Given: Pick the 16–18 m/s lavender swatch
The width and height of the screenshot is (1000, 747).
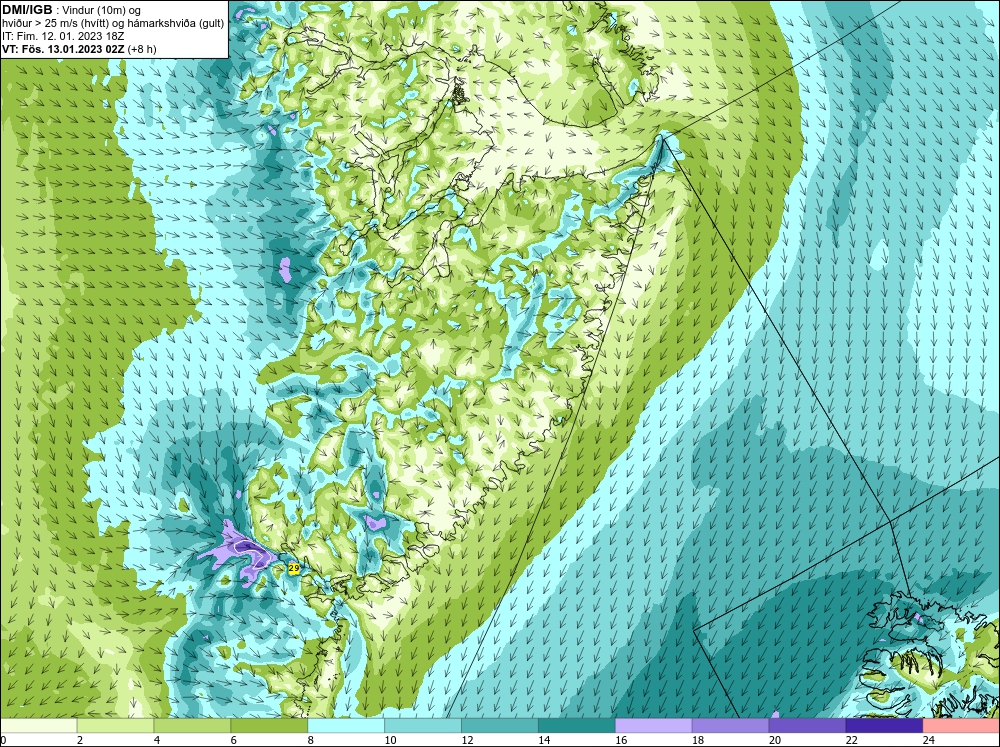Looking at the screenshot, I should click(653, 726).
